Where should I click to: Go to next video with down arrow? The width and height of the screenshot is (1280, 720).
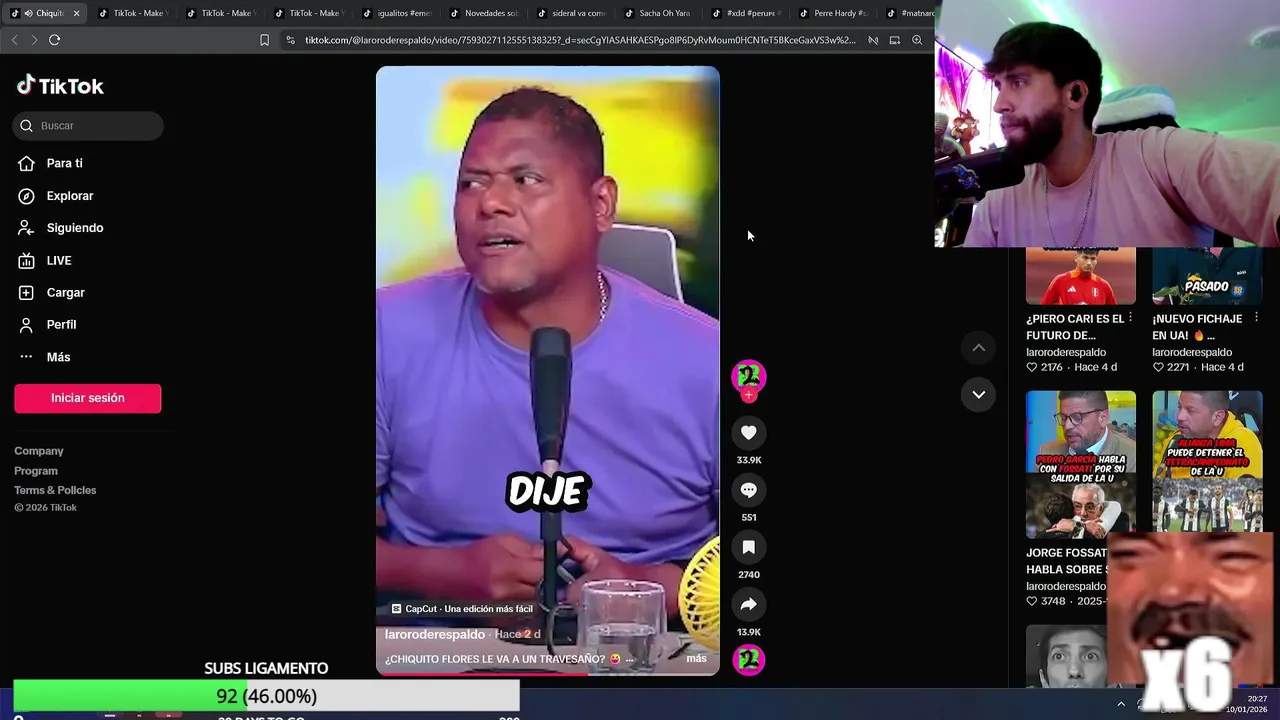pos(979,394)
